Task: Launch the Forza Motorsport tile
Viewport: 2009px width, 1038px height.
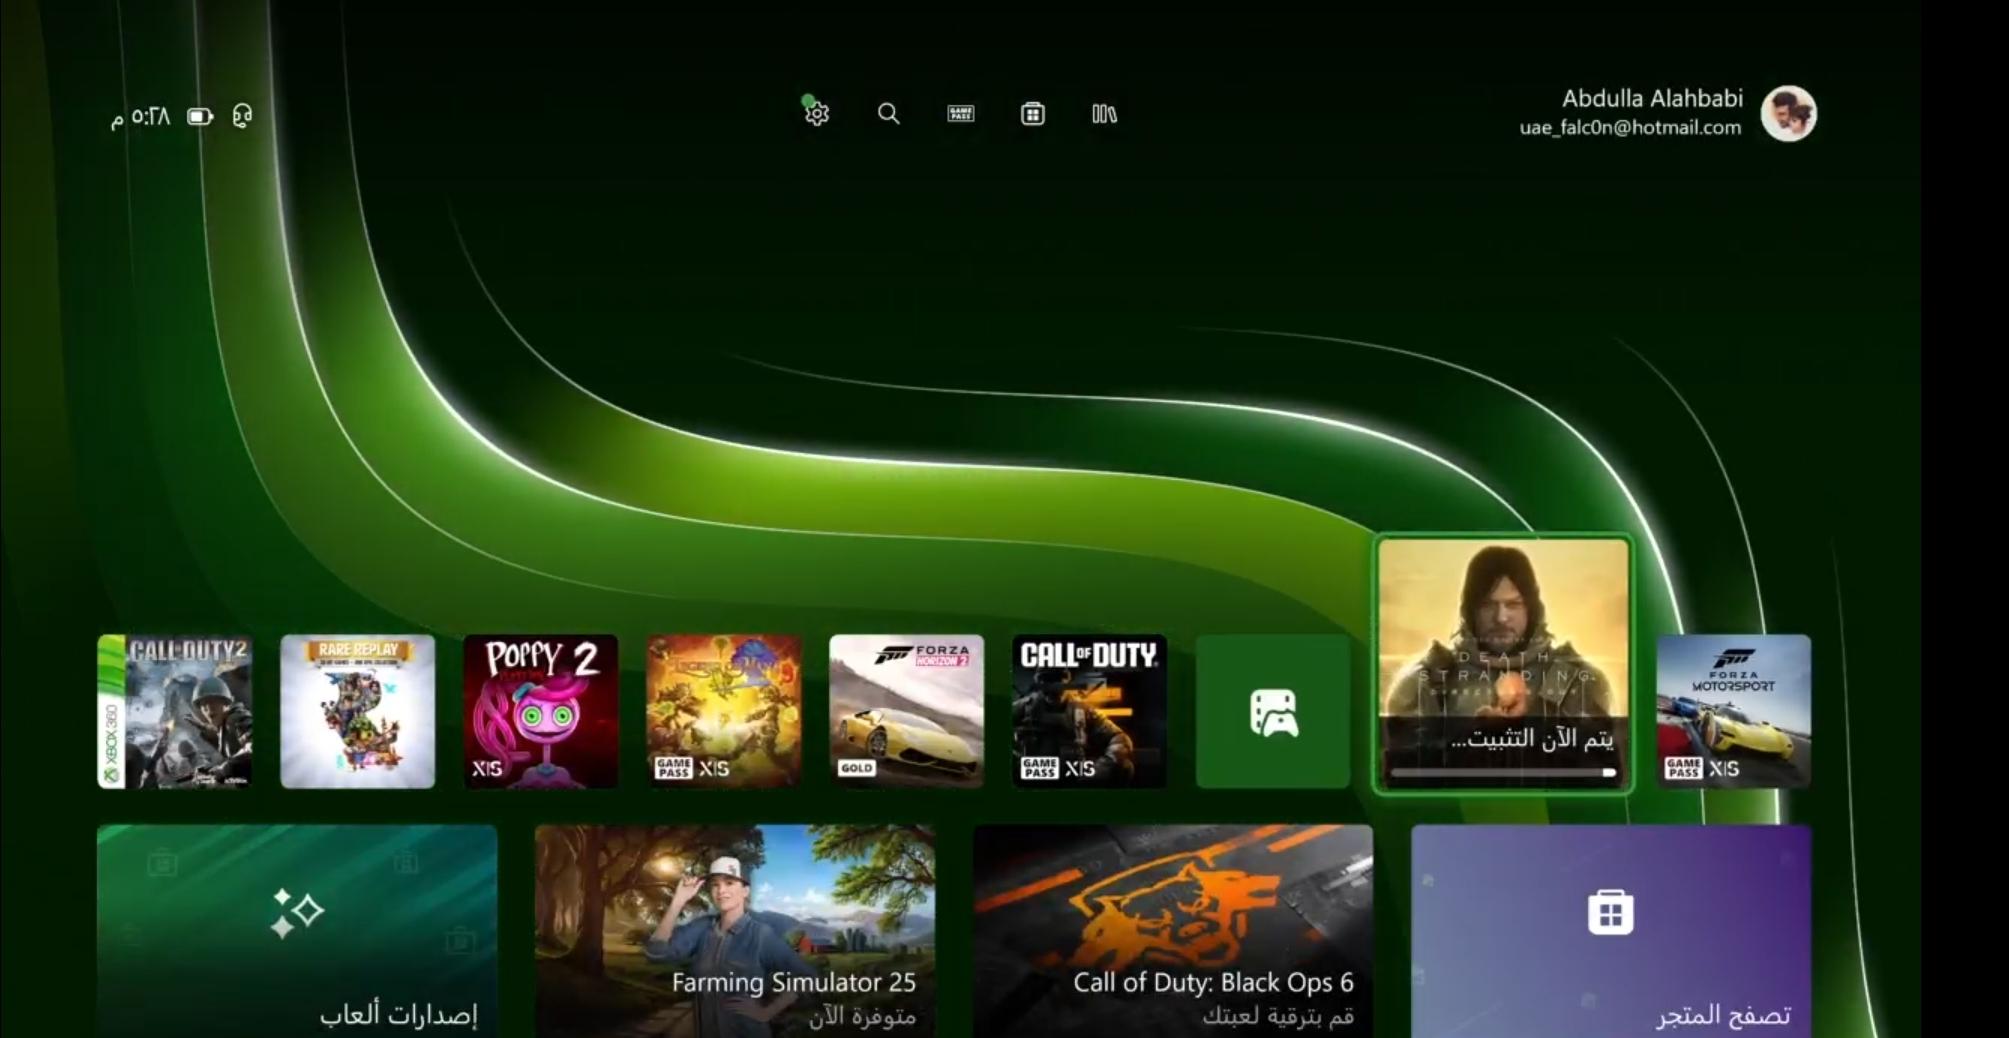Action: [x=1734, y=711]
